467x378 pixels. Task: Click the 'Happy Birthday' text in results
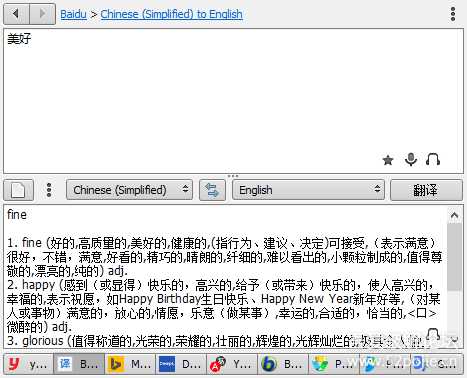coord(160,299)
